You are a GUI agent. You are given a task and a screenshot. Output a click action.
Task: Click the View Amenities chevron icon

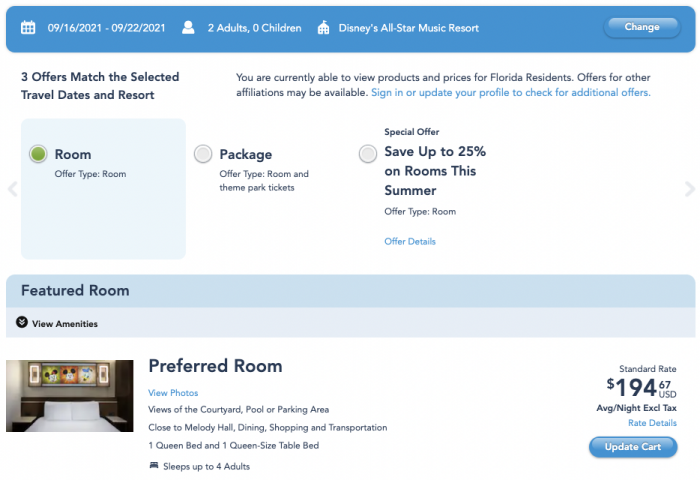(22, 322)
